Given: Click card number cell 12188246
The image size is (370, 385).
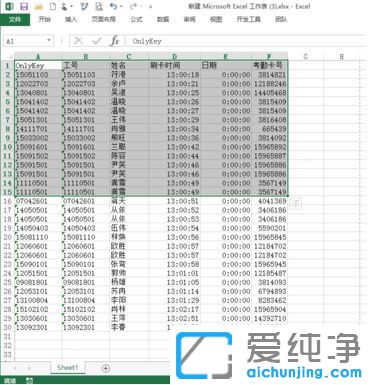Looking at the screenshot, I should (269, 84).
